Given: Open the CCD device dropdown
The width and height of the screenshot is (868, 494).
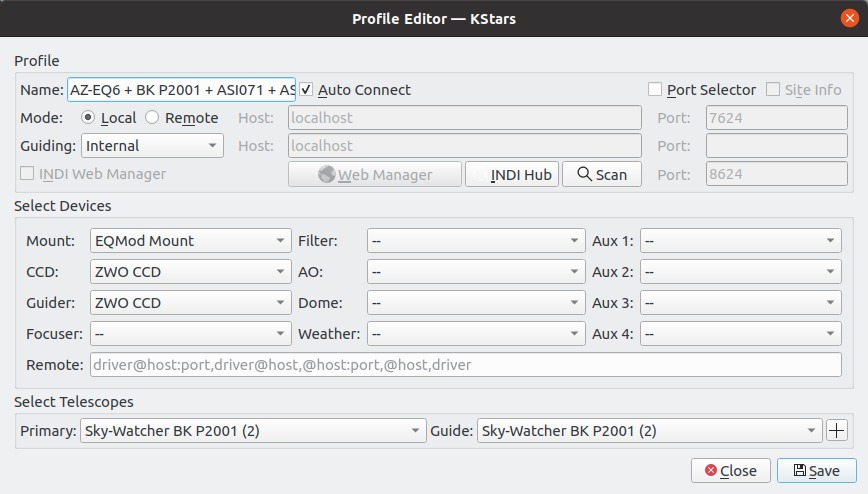Looking at the screenshot, I should (190, 272).
